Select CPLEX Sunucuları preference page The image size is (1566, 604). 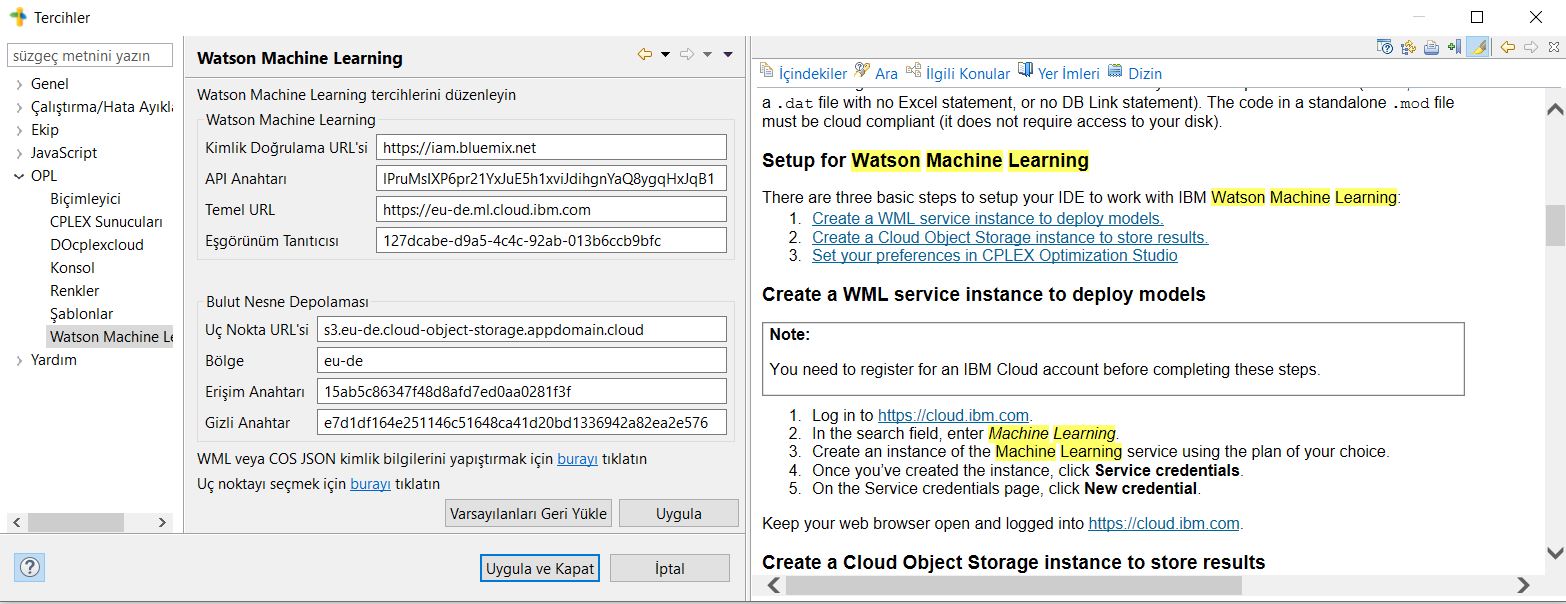click(105, 222)
